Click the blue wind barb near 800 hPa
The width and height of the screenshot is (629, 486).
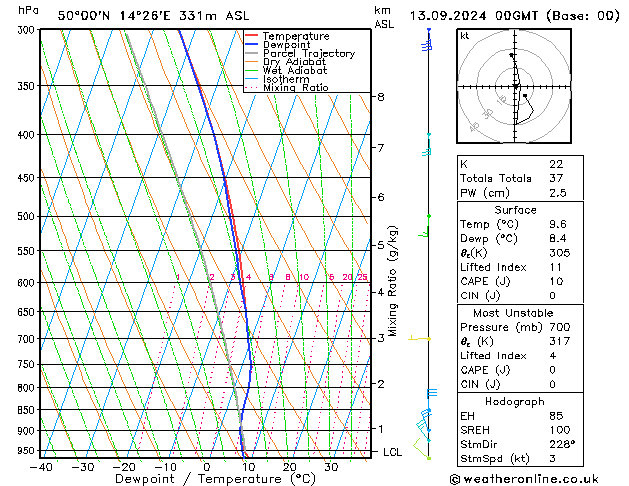432,393
